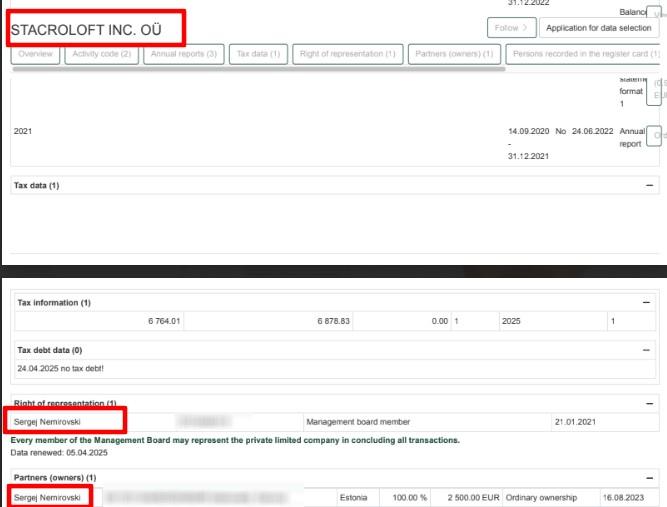
Task: Click '24.04.2025 no tax debt!' text
Action: coord(60,368)
